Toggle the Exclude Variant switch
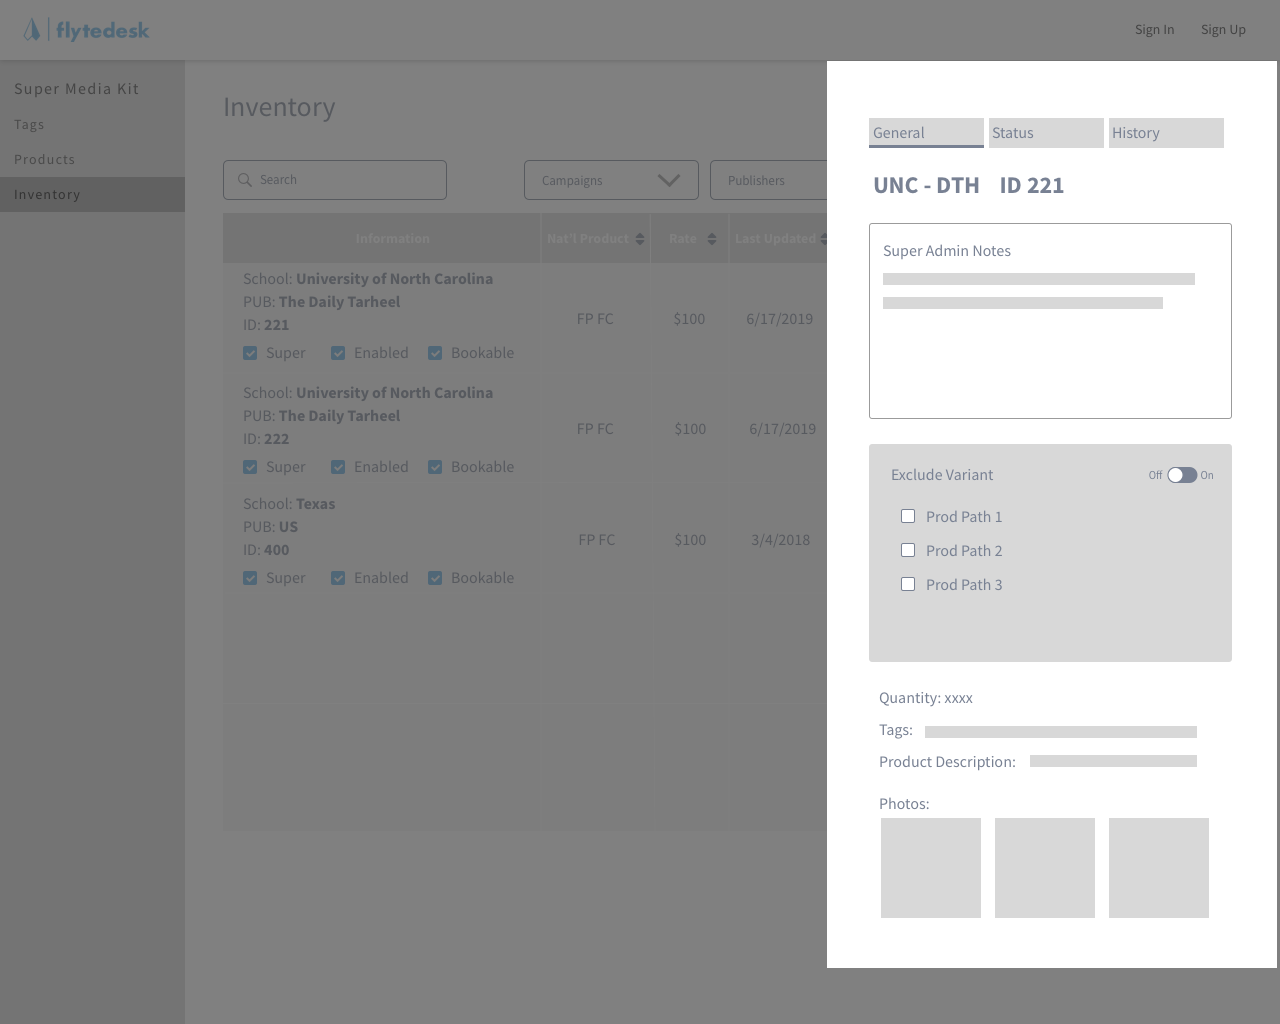 point(1182,475)
